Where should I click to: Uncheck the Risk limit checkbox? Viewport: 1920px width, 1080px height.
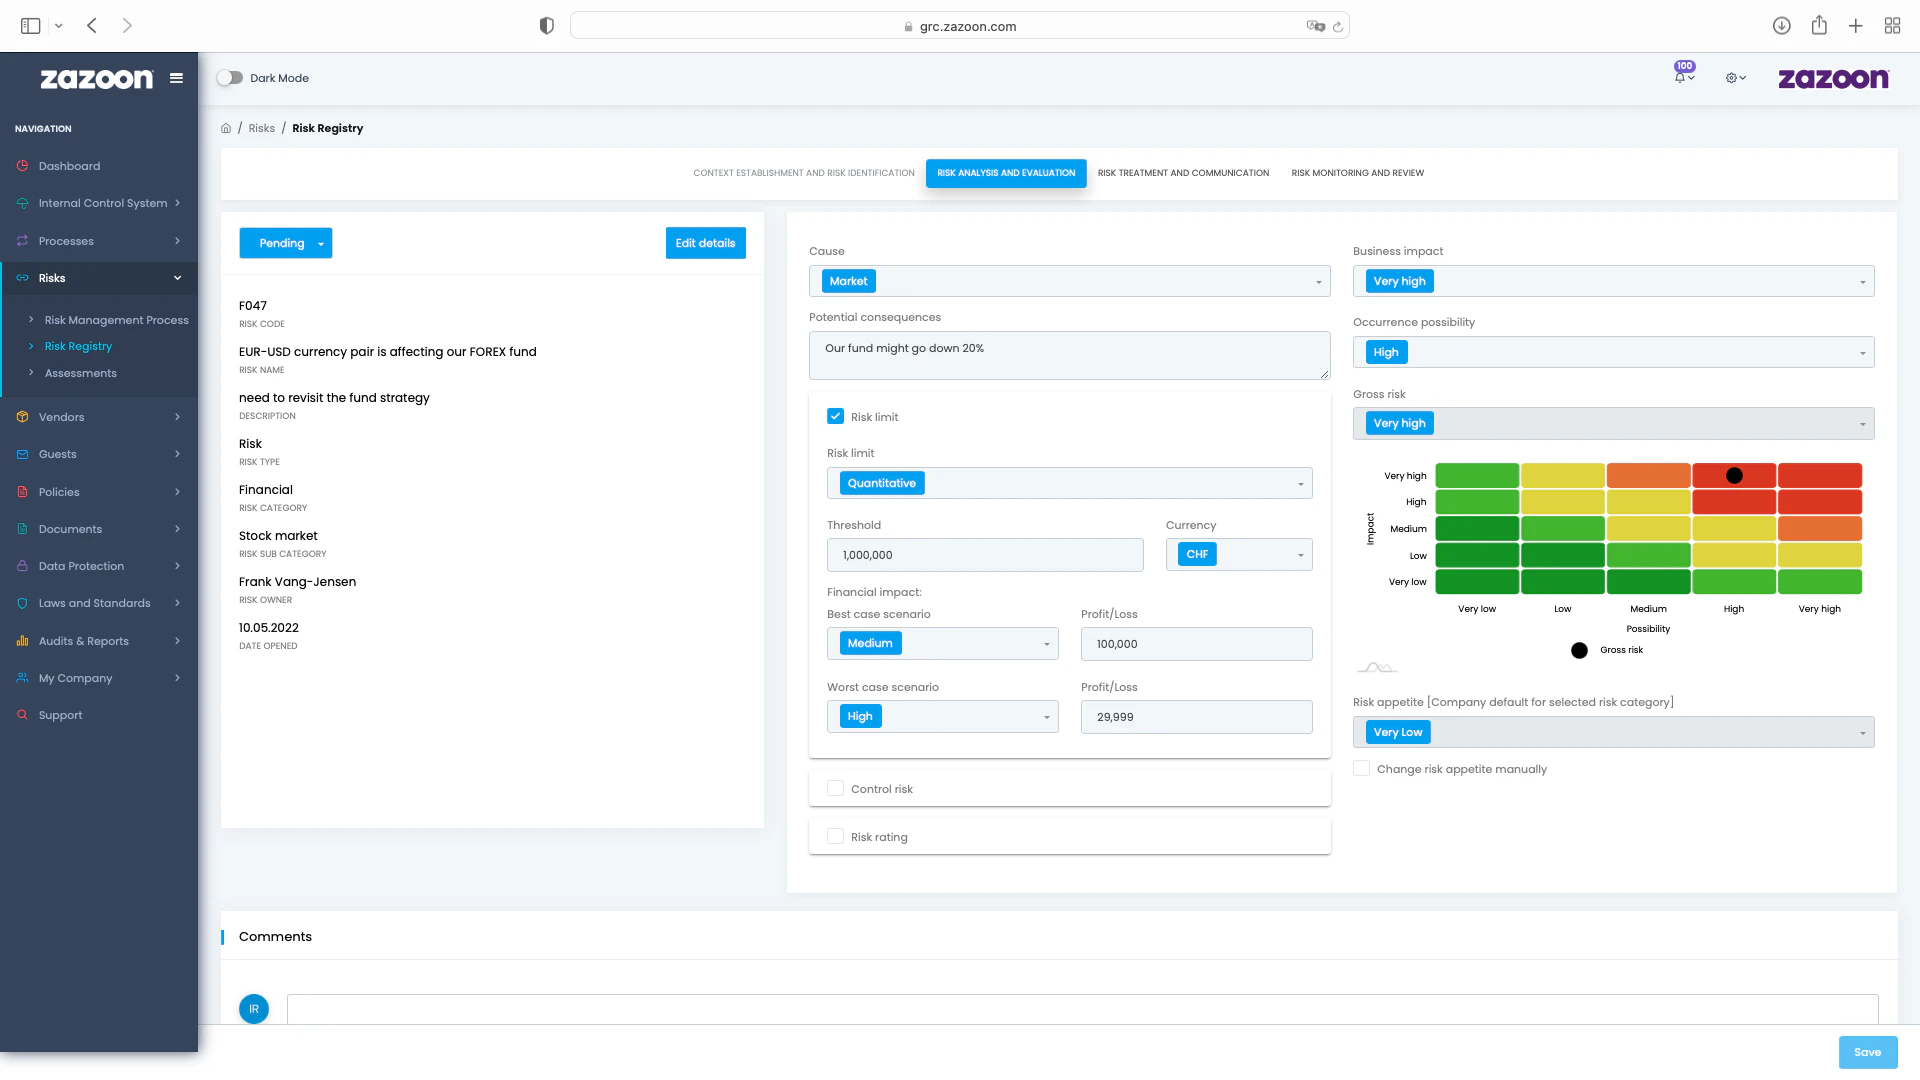pos(835,416)
